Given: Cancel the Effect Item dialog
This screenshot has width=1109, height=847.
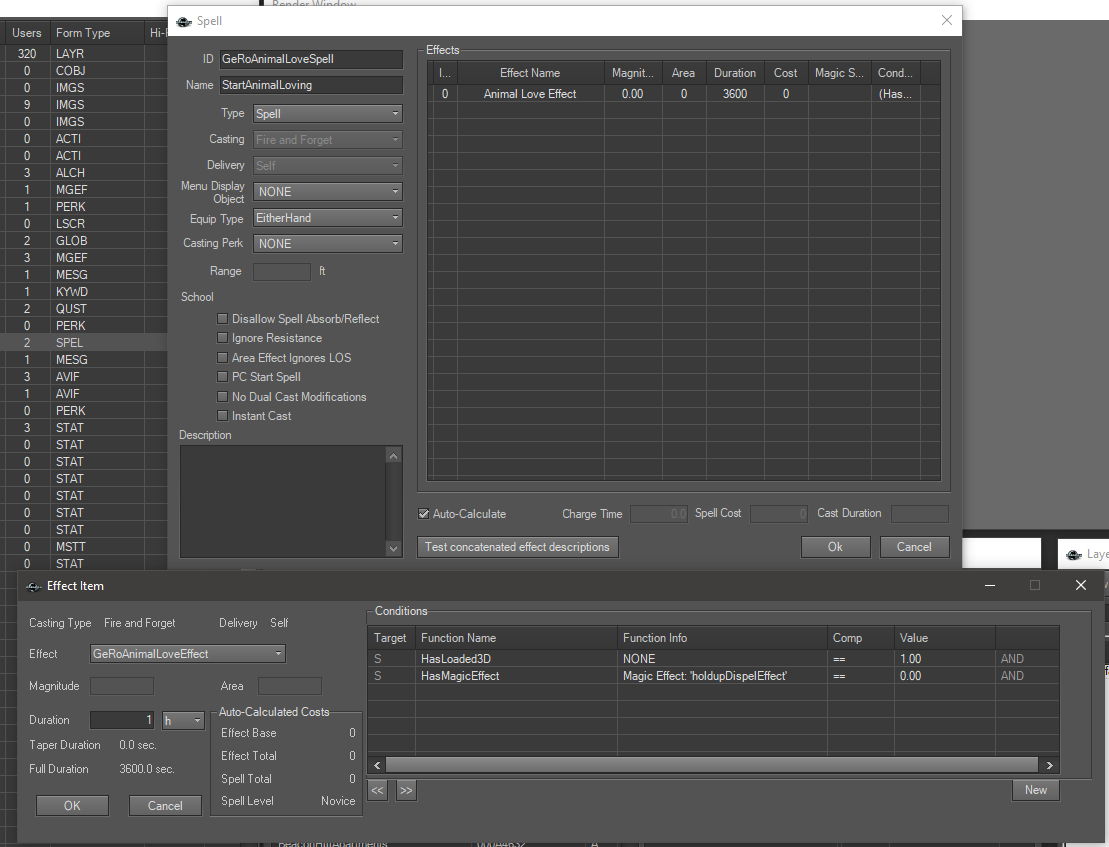Looking at the screenshot, I should tap(165, 806).
